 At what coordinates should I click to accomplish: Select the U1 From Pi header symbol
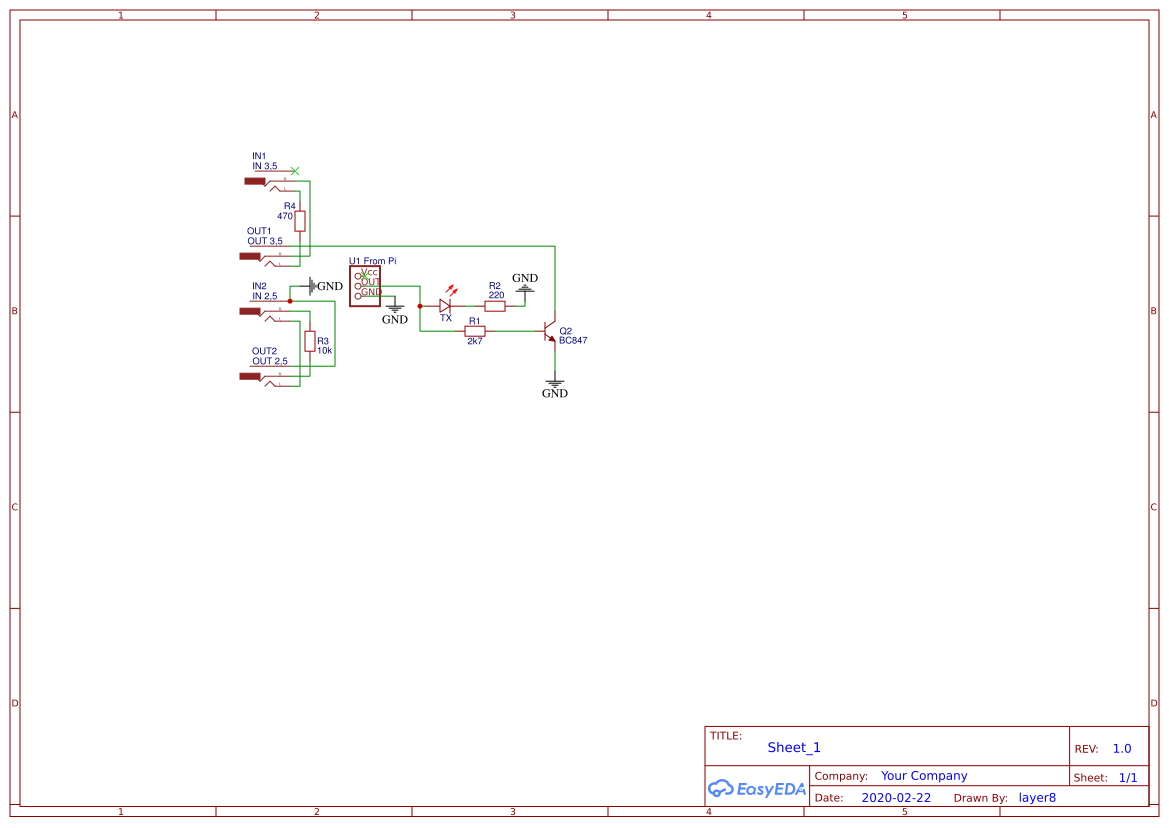point(365,285)
